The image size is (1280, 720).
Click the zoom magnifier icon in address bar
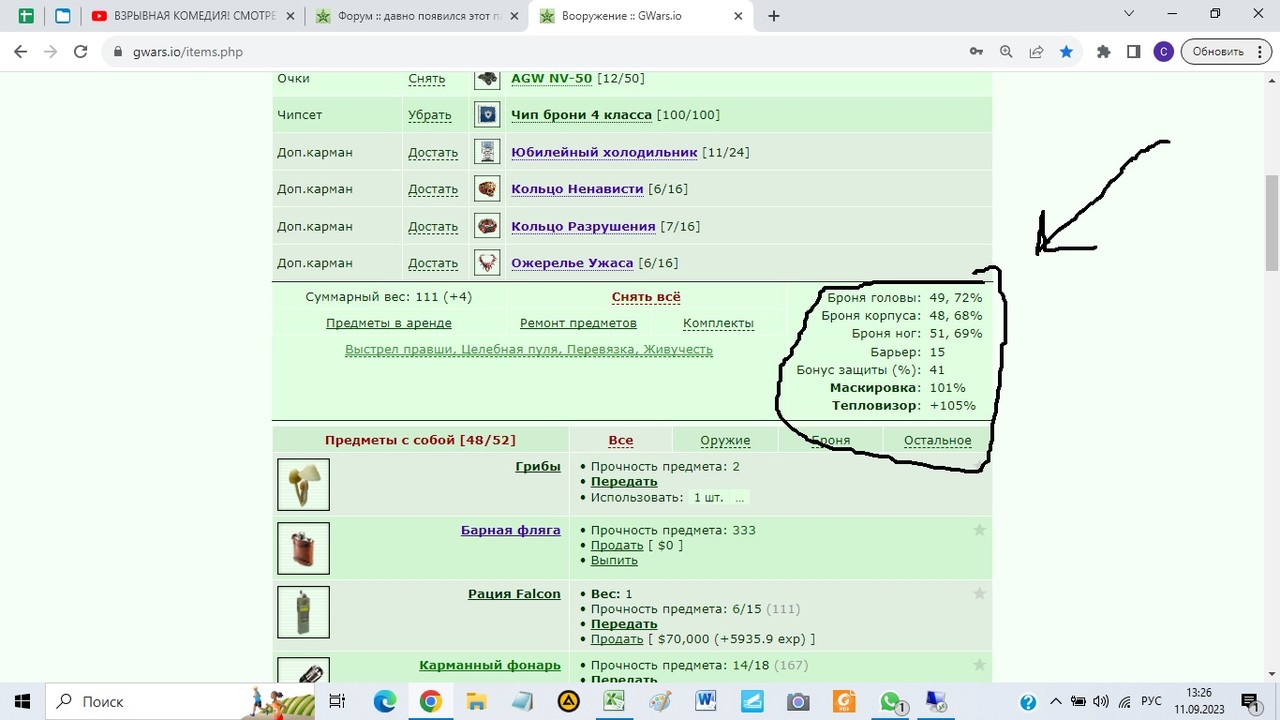(1006, 52)
